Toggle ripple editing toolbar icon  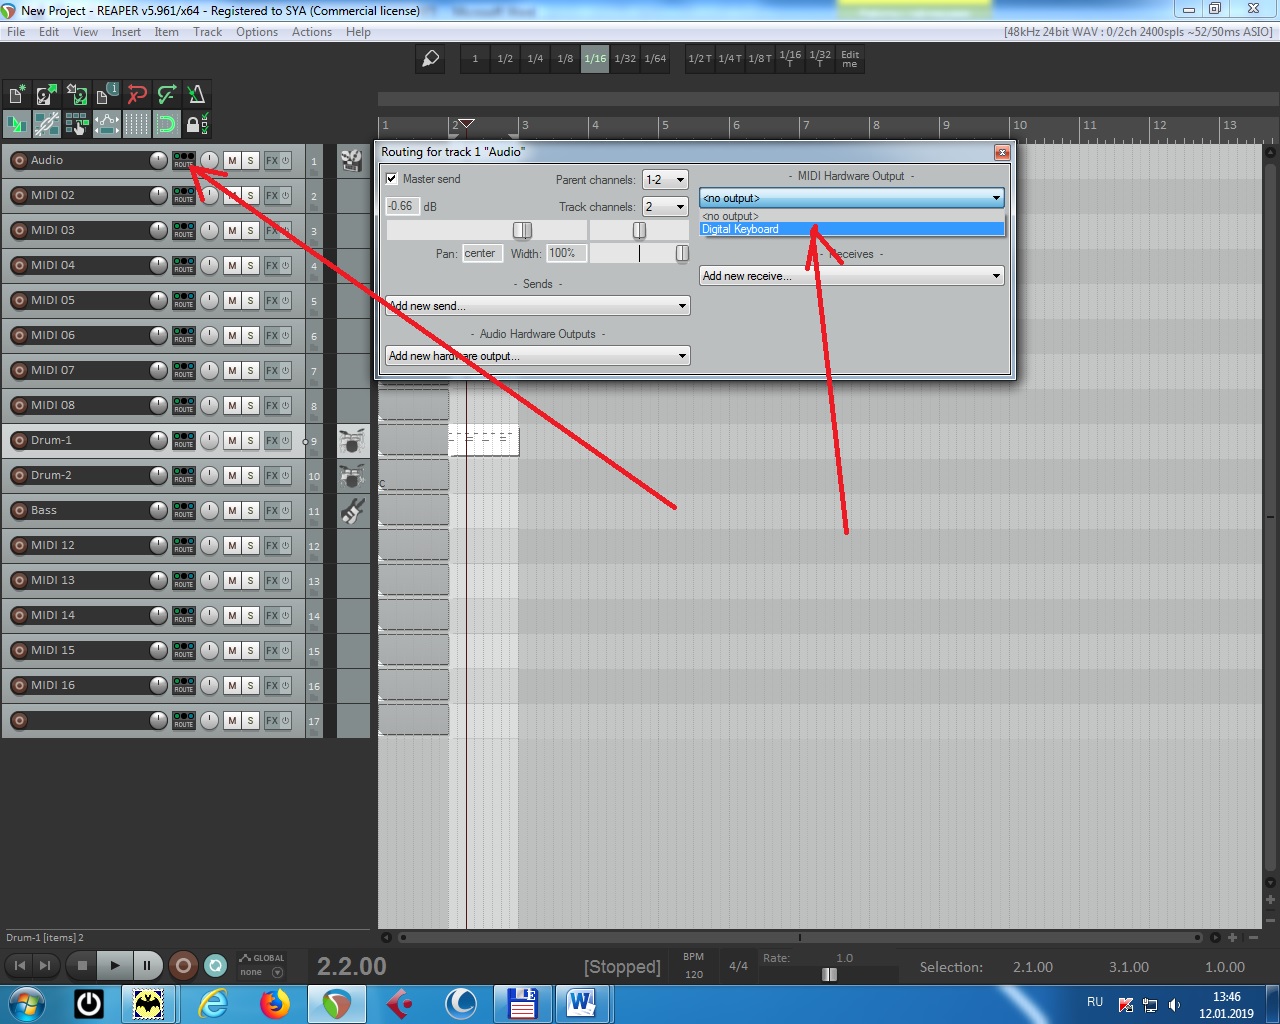click(x=77, y=125)
